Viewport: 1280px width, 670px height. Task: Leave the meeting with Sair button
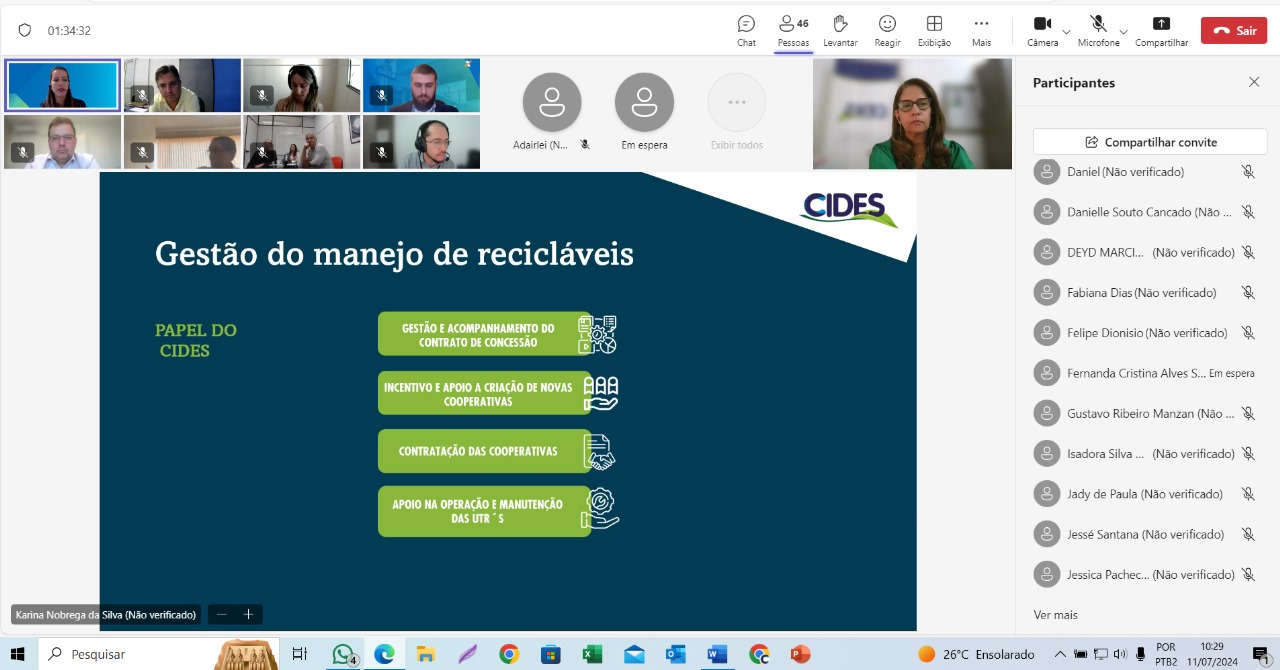point(1234,31)
